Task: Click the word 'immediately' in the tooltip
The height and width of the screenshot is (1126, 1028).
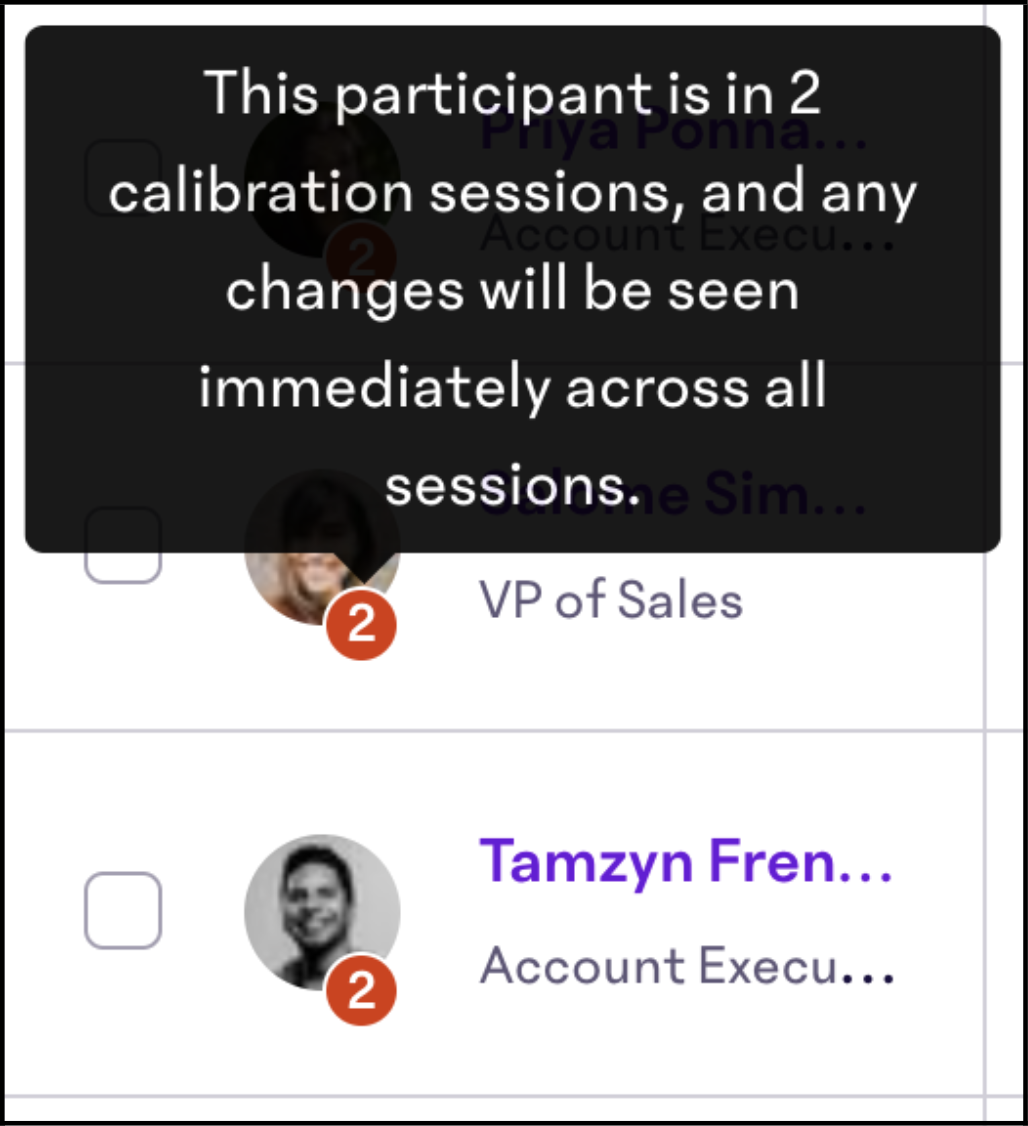Action: pos(374,388)
